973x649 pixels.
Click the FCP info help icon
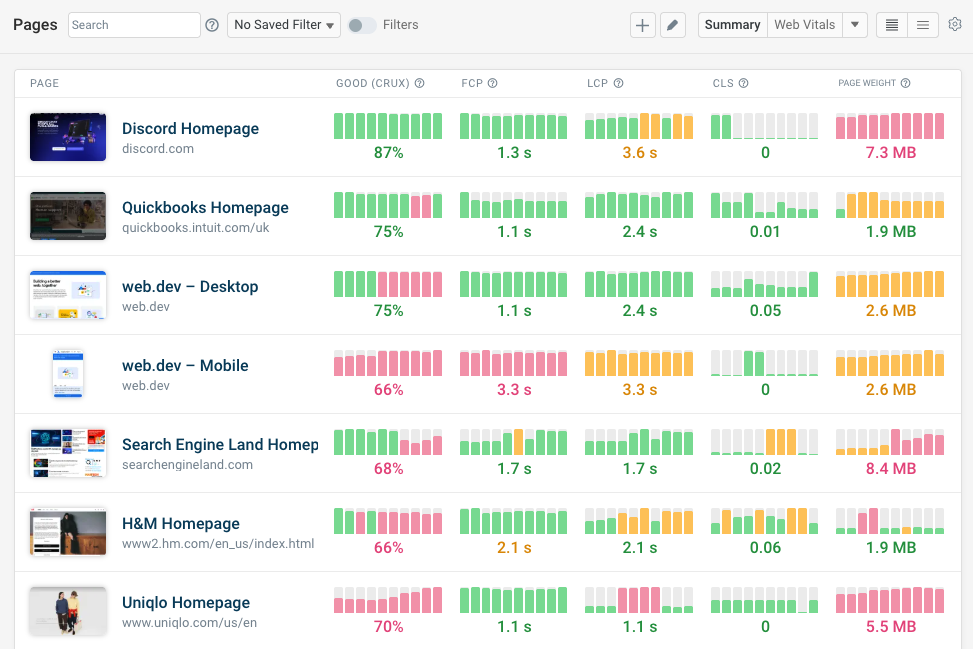click(x=493, y=84)
